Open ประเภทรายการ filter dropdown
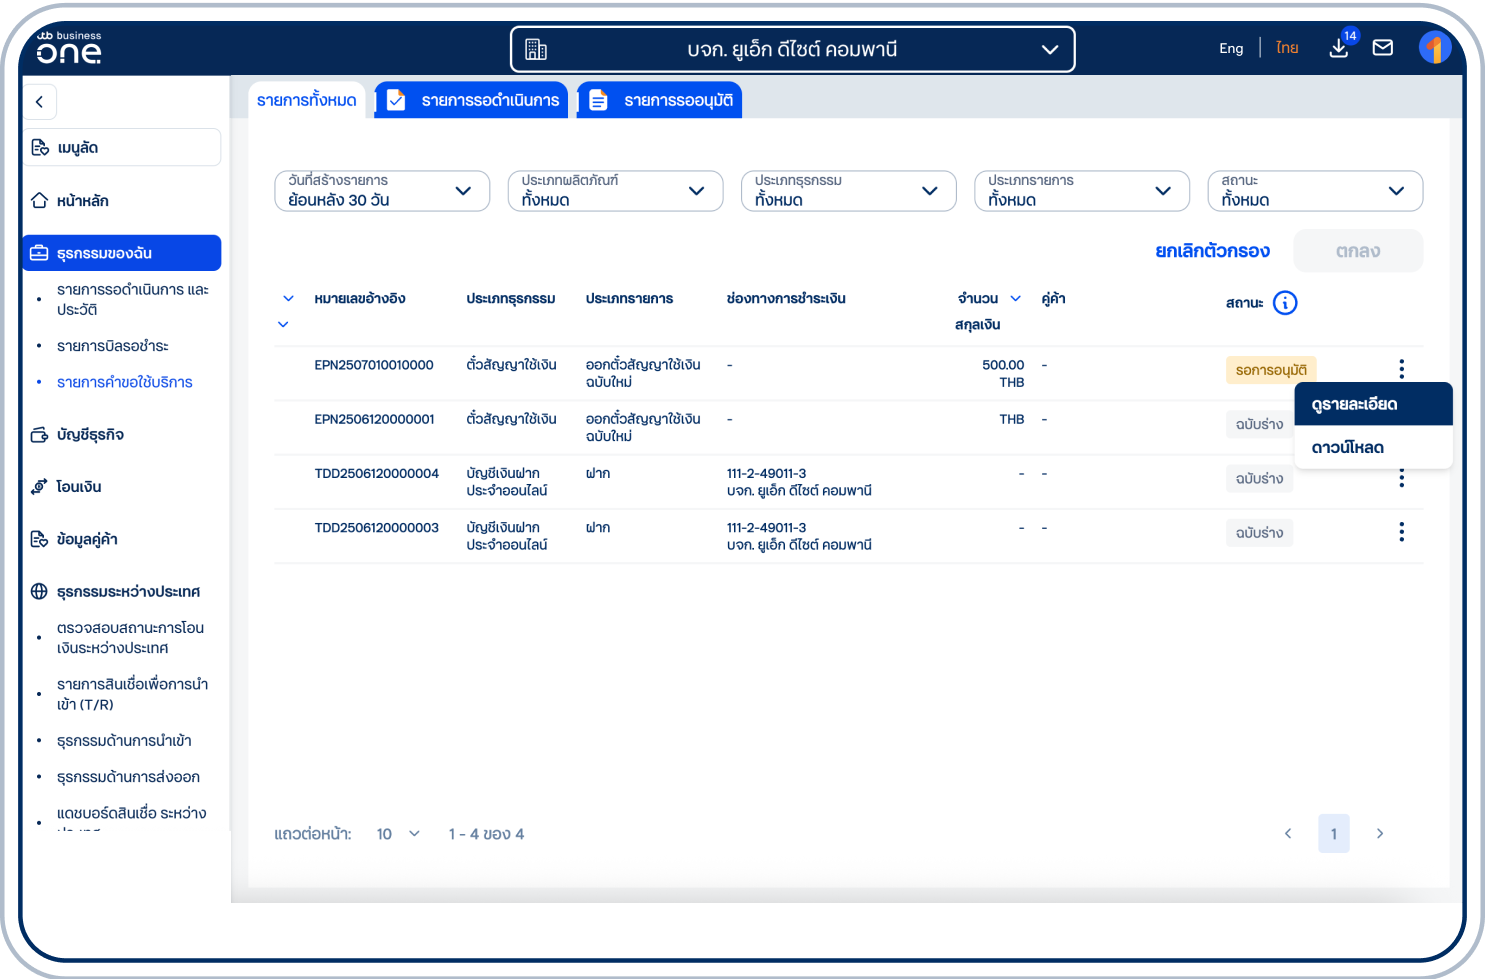The height and width of the screenshot is (979, 1485). (x=1082, y=191)
